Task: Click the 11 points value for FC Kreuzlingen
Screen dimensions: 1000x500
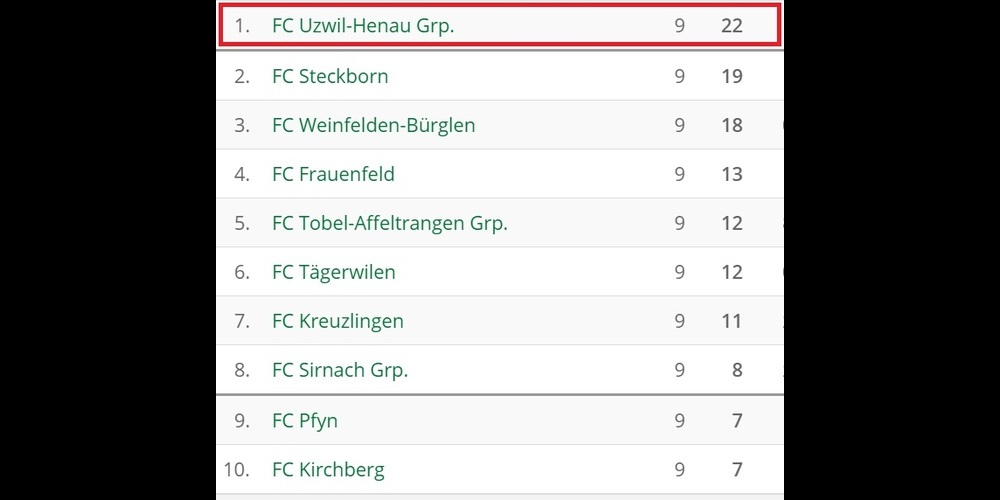Action: [732, 321]
